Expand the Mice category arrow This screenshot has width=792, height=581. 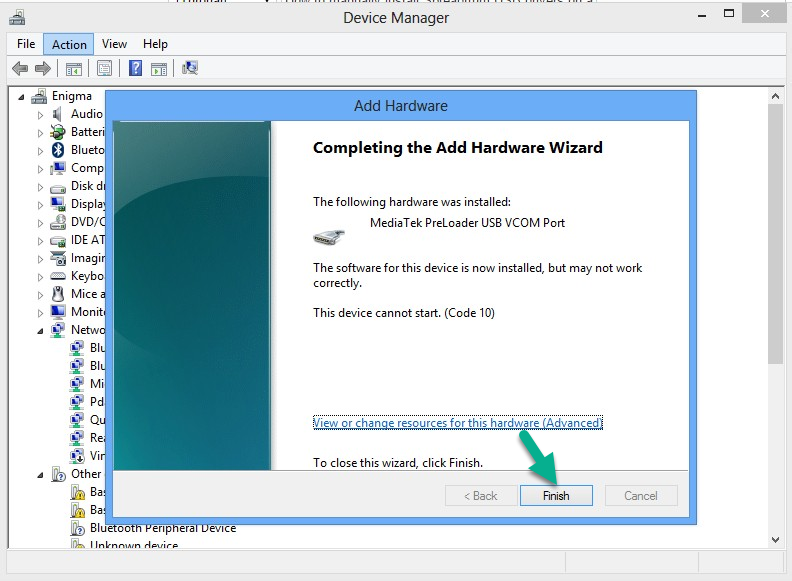pos(40,295)
